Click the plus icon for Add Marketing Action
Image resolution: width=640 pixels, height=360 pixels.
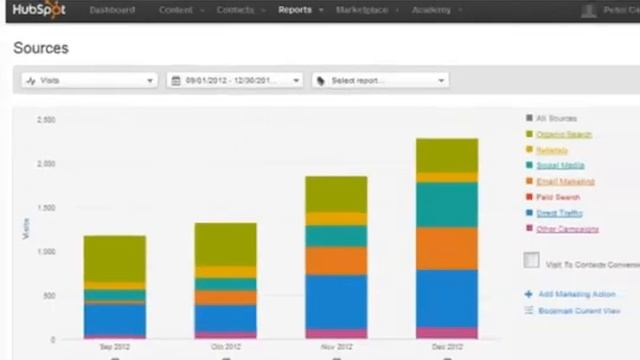pyautogui.click(x=529, y=294)
